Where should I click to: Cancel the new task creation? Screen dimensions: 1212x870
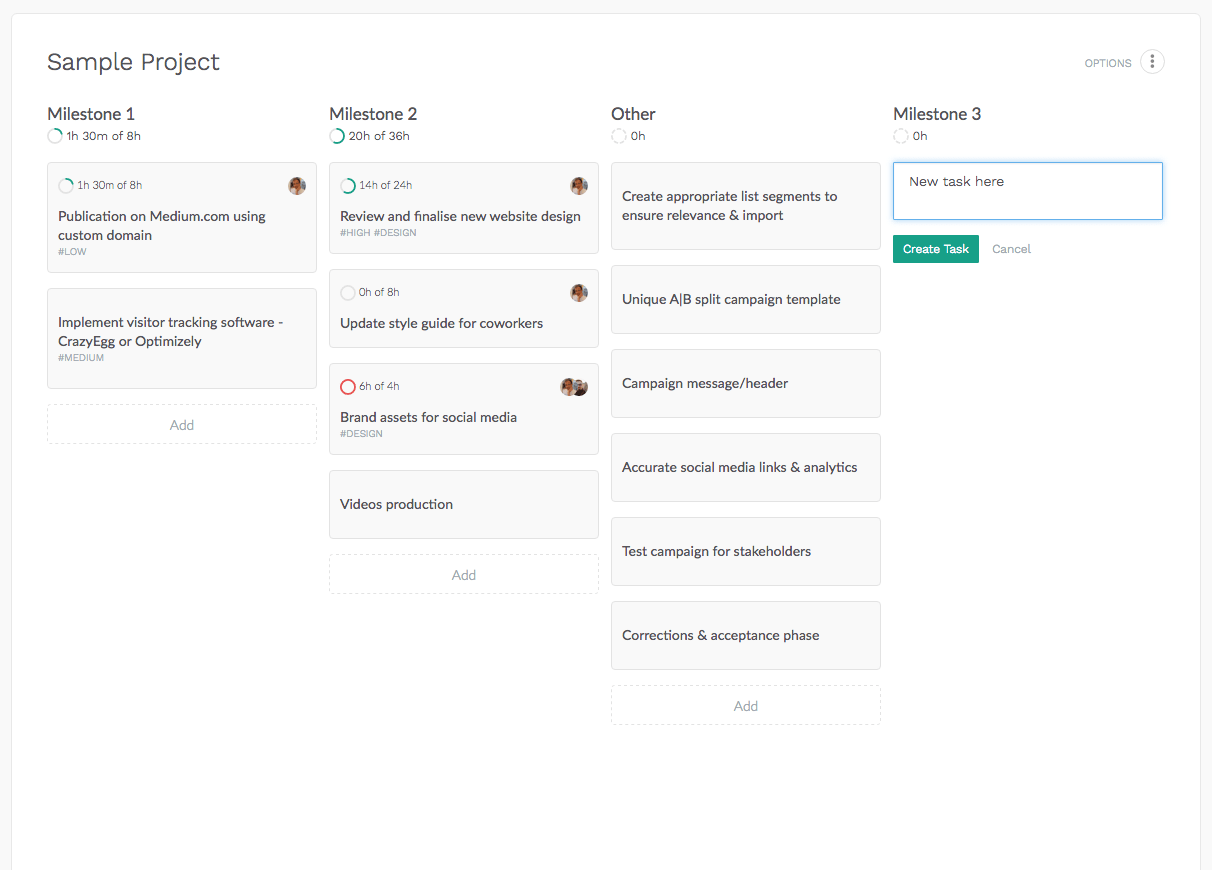1011,249
